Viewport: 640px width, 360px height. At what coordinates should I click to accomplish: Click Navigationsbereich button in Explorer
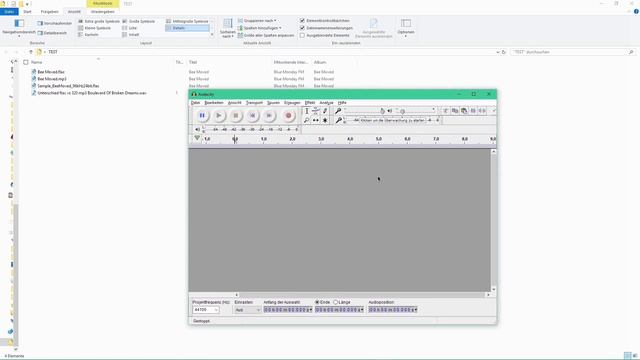pyautogui.click(x=19, y=27)
